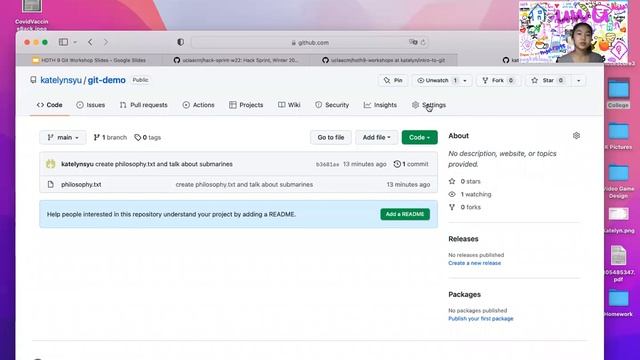
Task: Click the philosophy.txt file icon
Action: tap(51, 184)
